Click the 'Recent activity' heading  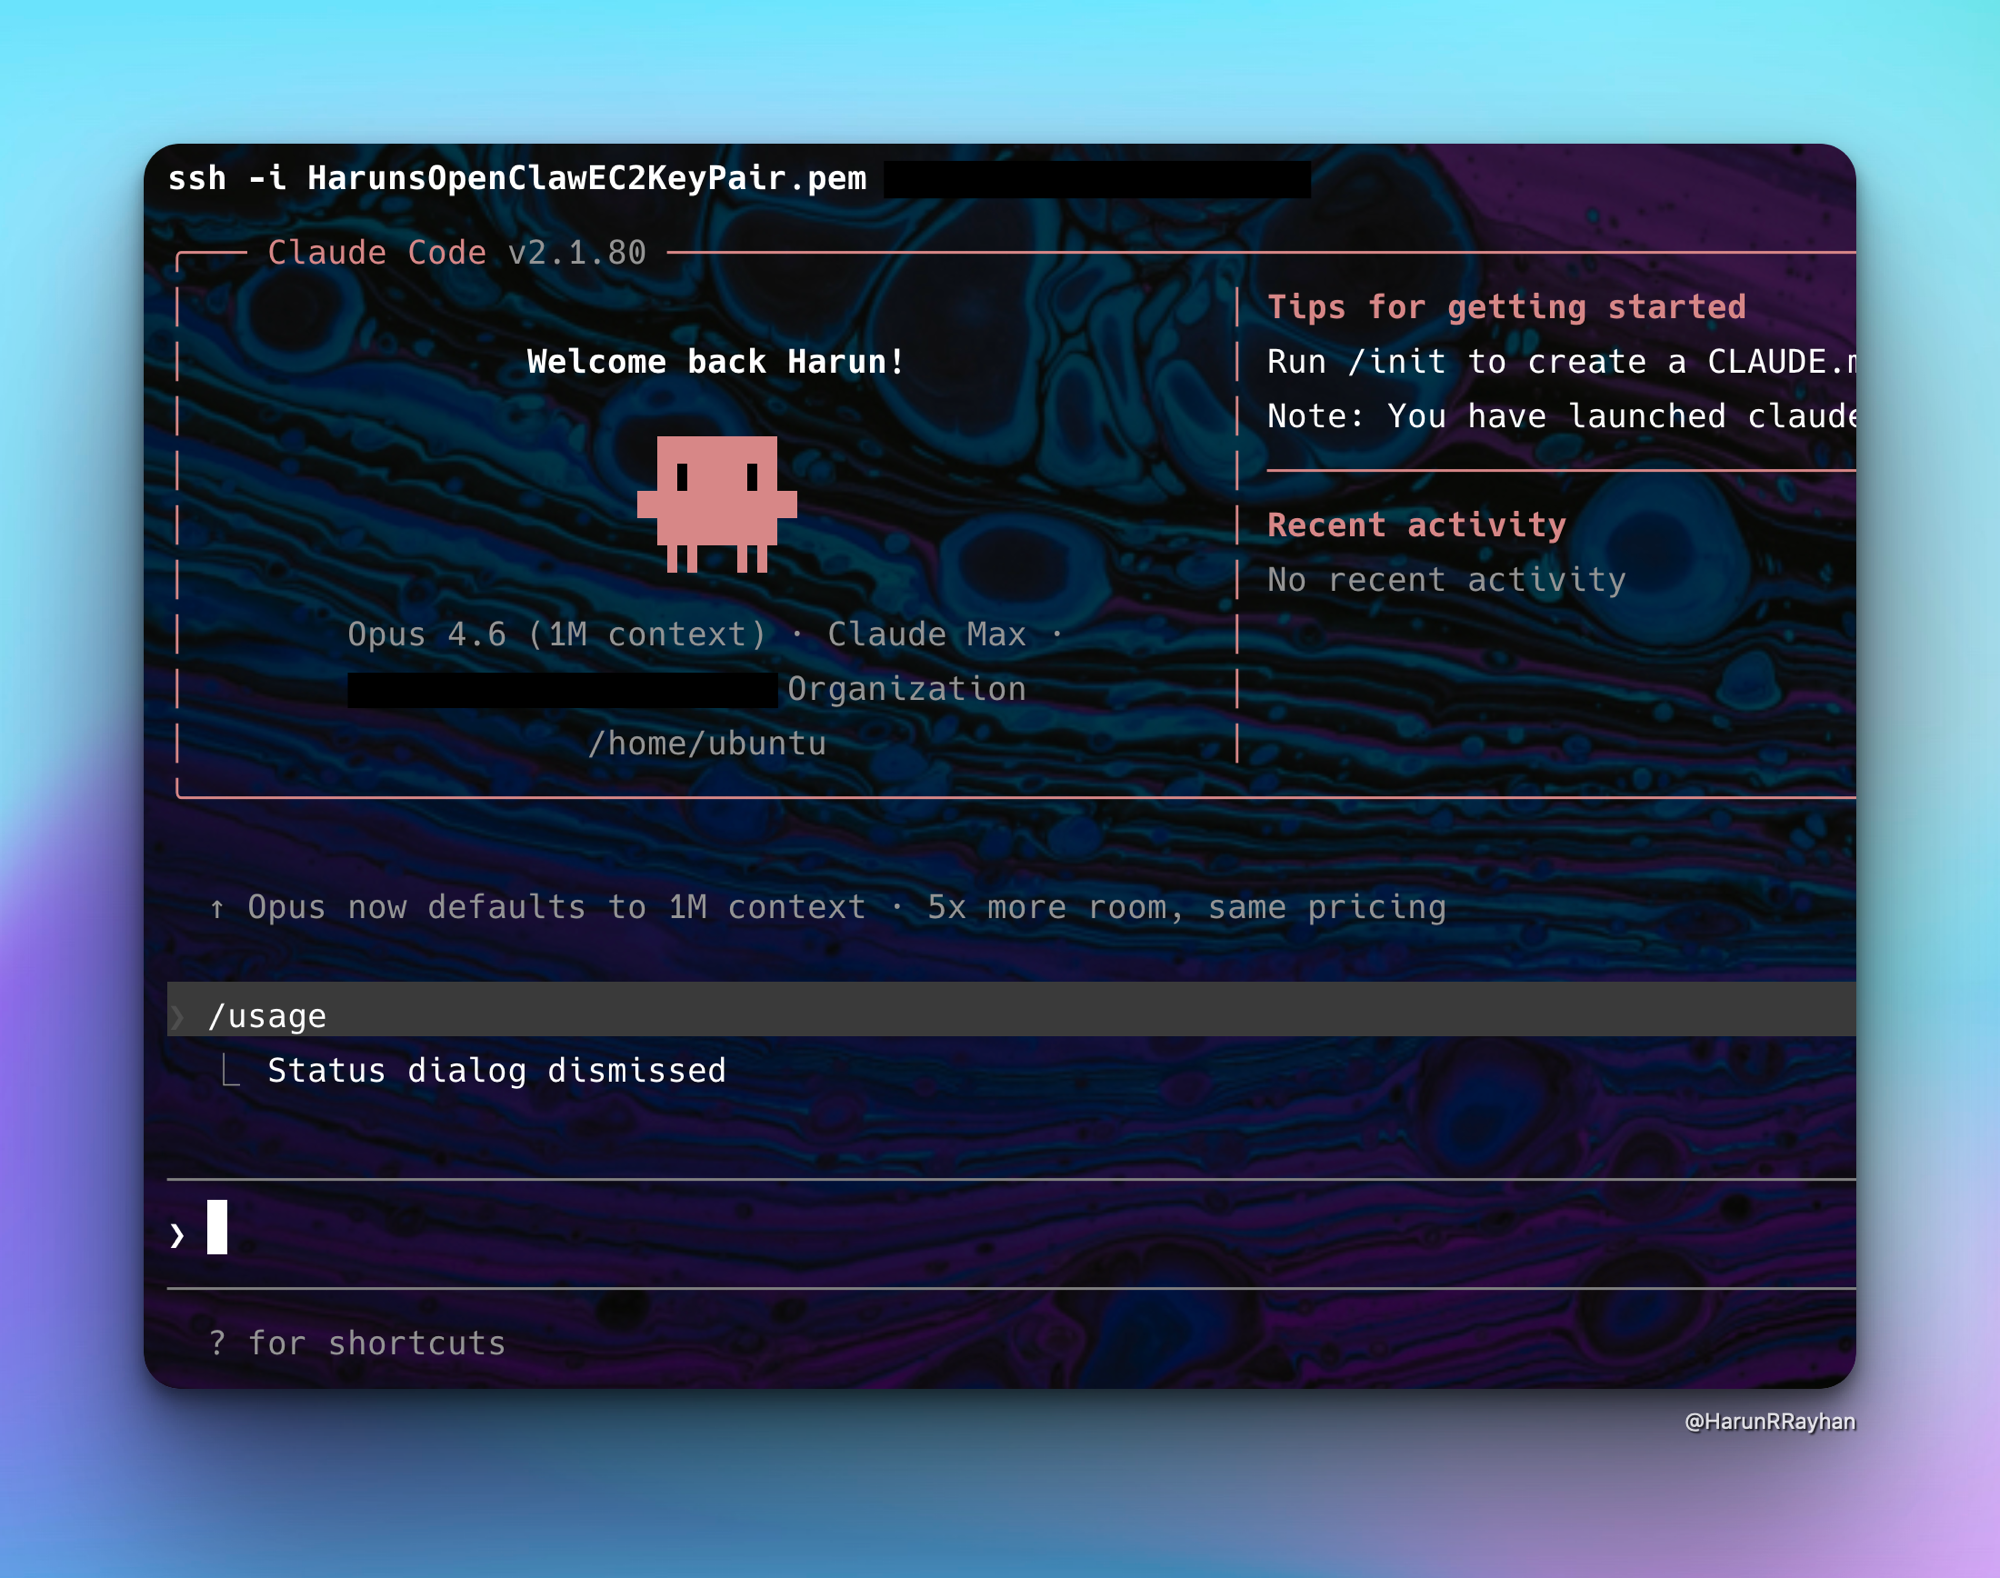[x=1417, y=525]
